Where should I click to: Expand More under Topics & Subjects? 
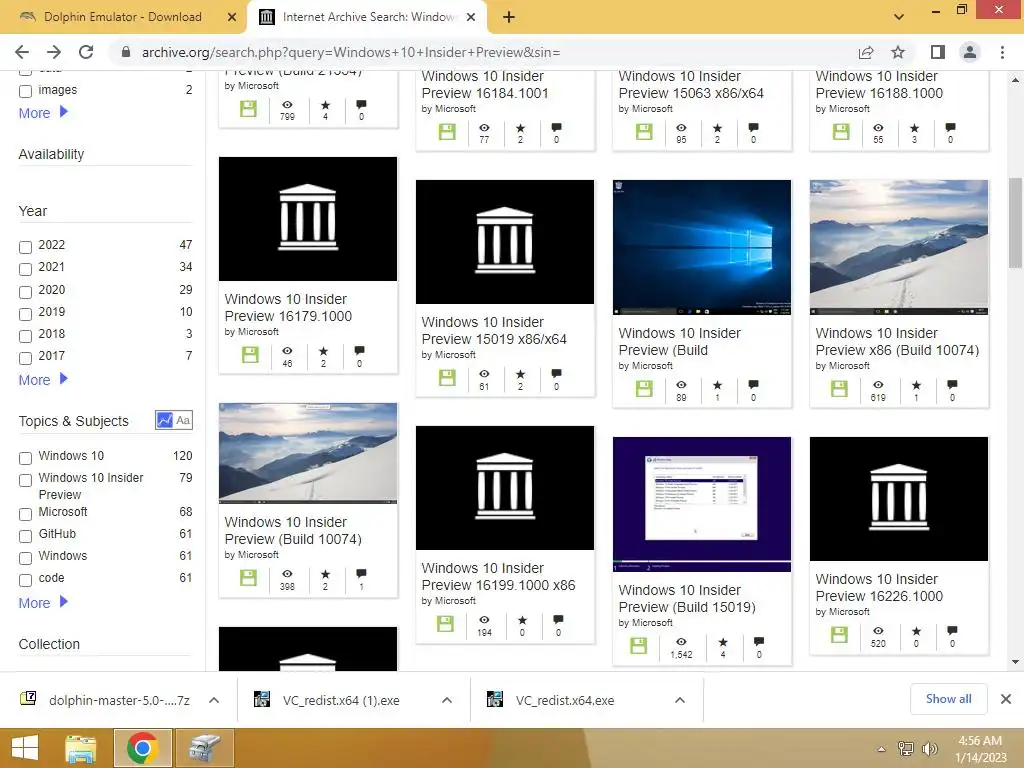pyautogui.click(x=43, y=602)
